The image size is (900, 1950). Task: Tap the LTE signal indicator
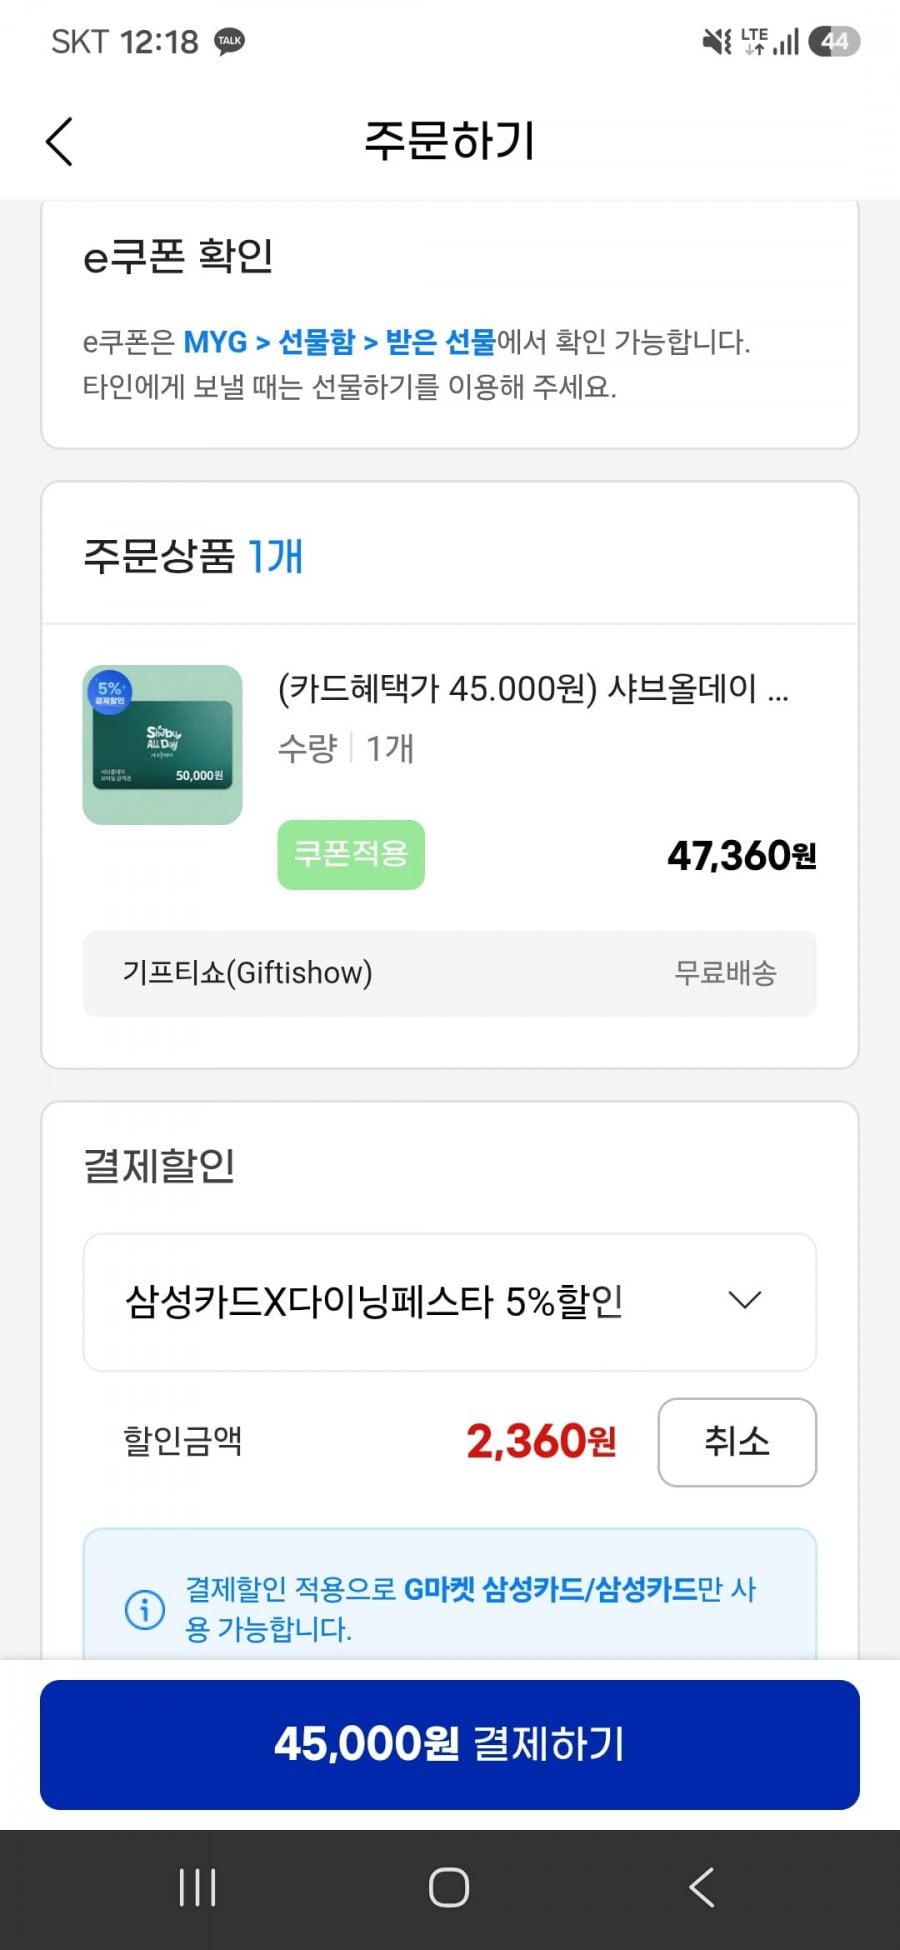point(770,42)
